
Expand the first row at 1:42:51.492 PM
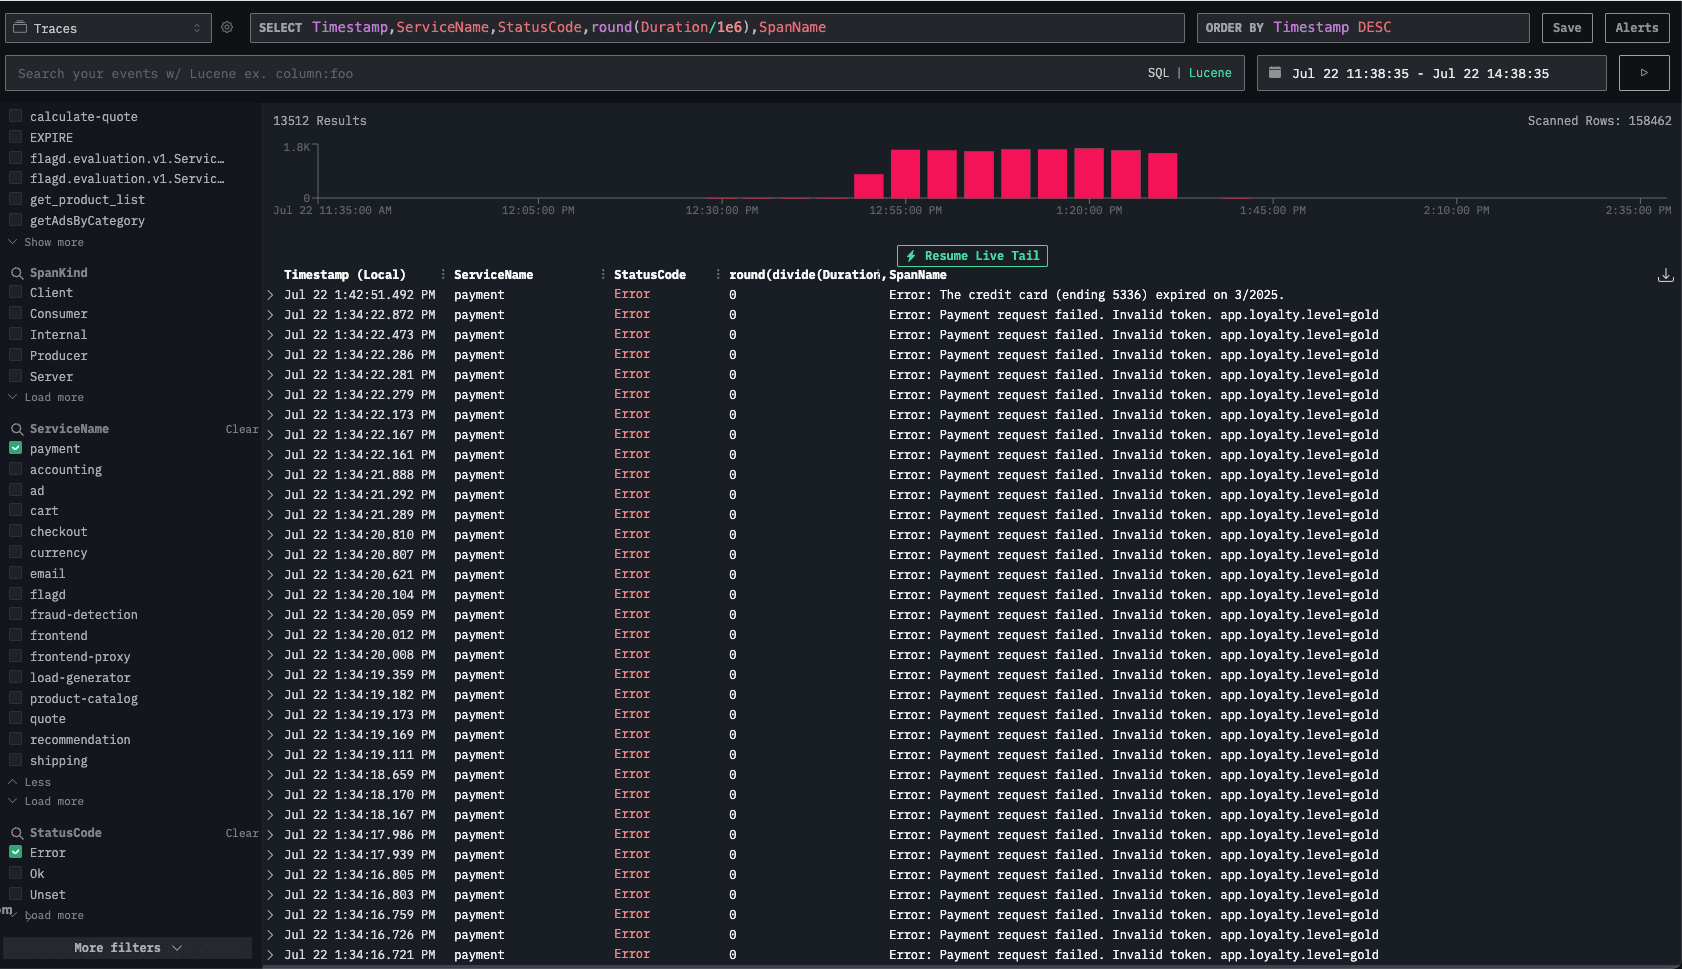click(270, 295)
